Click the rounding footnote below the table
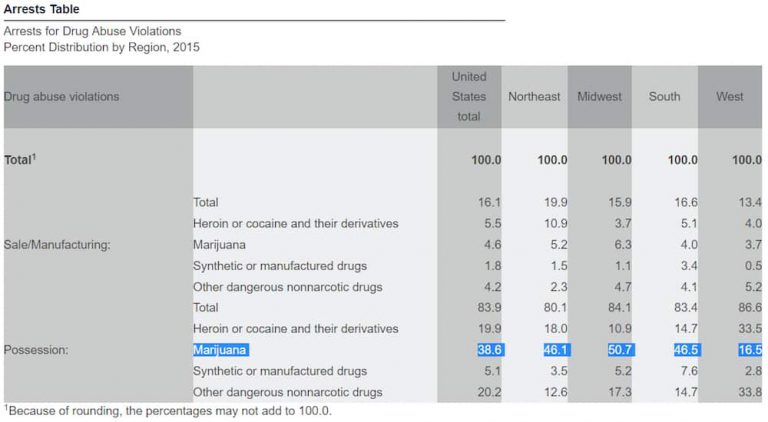Screen dimensions: 768x422 [x=168, y=411]
